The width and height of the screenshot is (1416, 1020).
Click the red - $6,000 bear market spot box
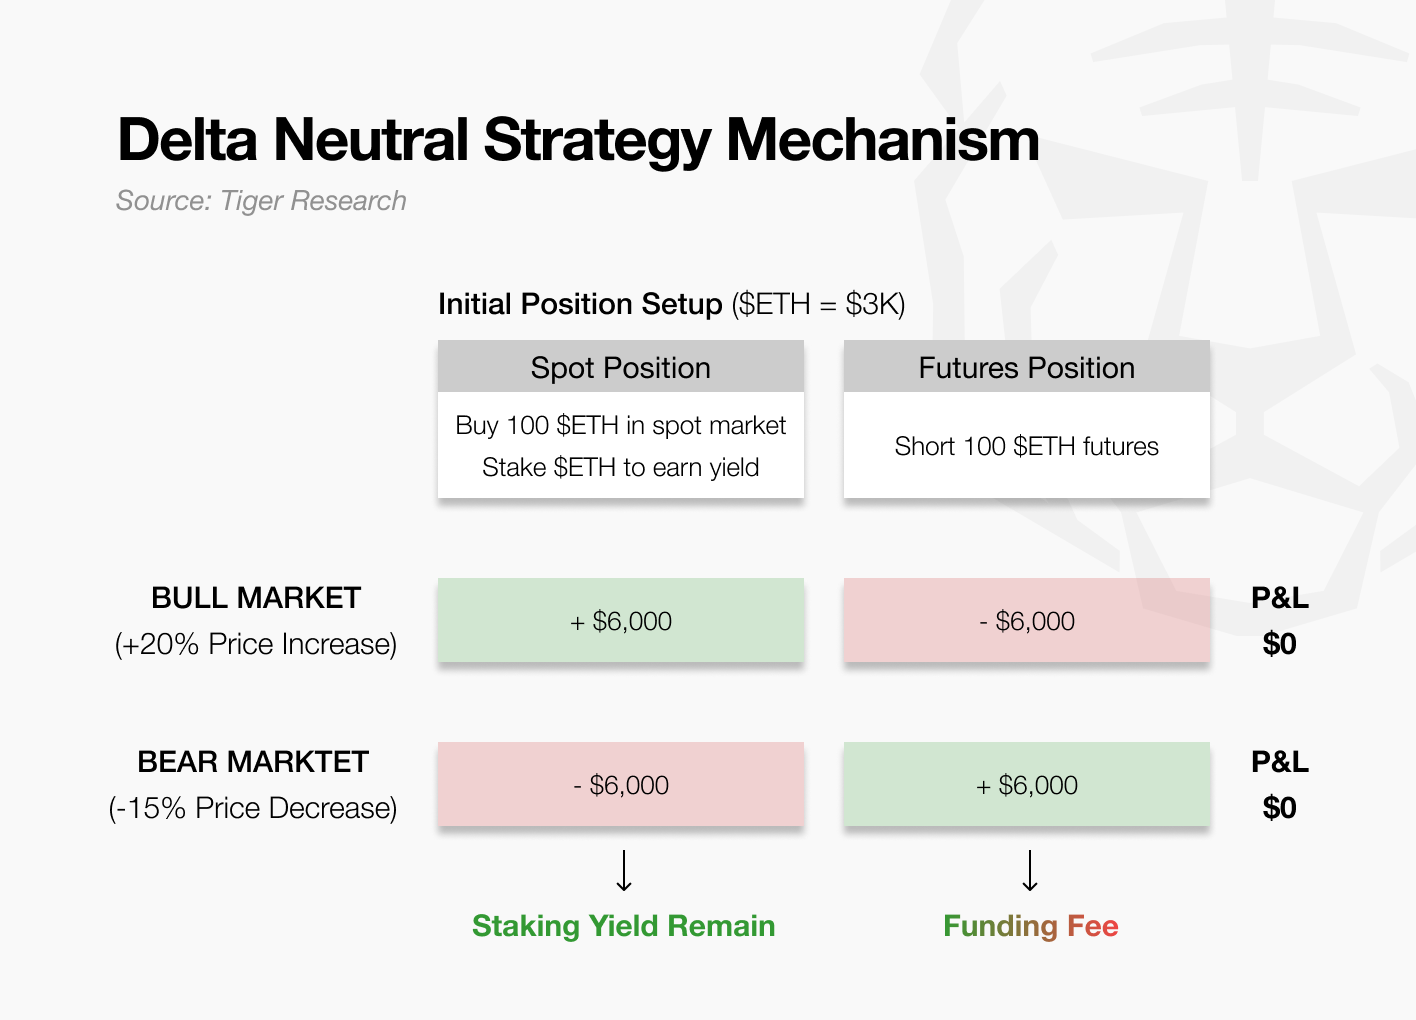tap(621, 784)
